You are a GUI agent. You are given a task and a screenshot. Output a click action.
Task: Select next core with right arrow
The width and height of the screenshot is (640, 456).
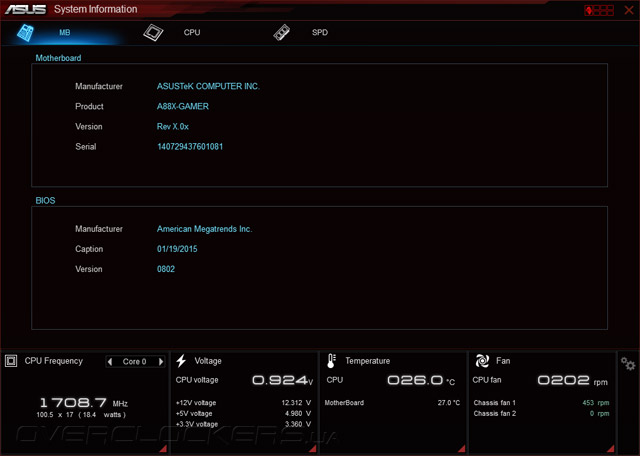[x=161, y=361]
